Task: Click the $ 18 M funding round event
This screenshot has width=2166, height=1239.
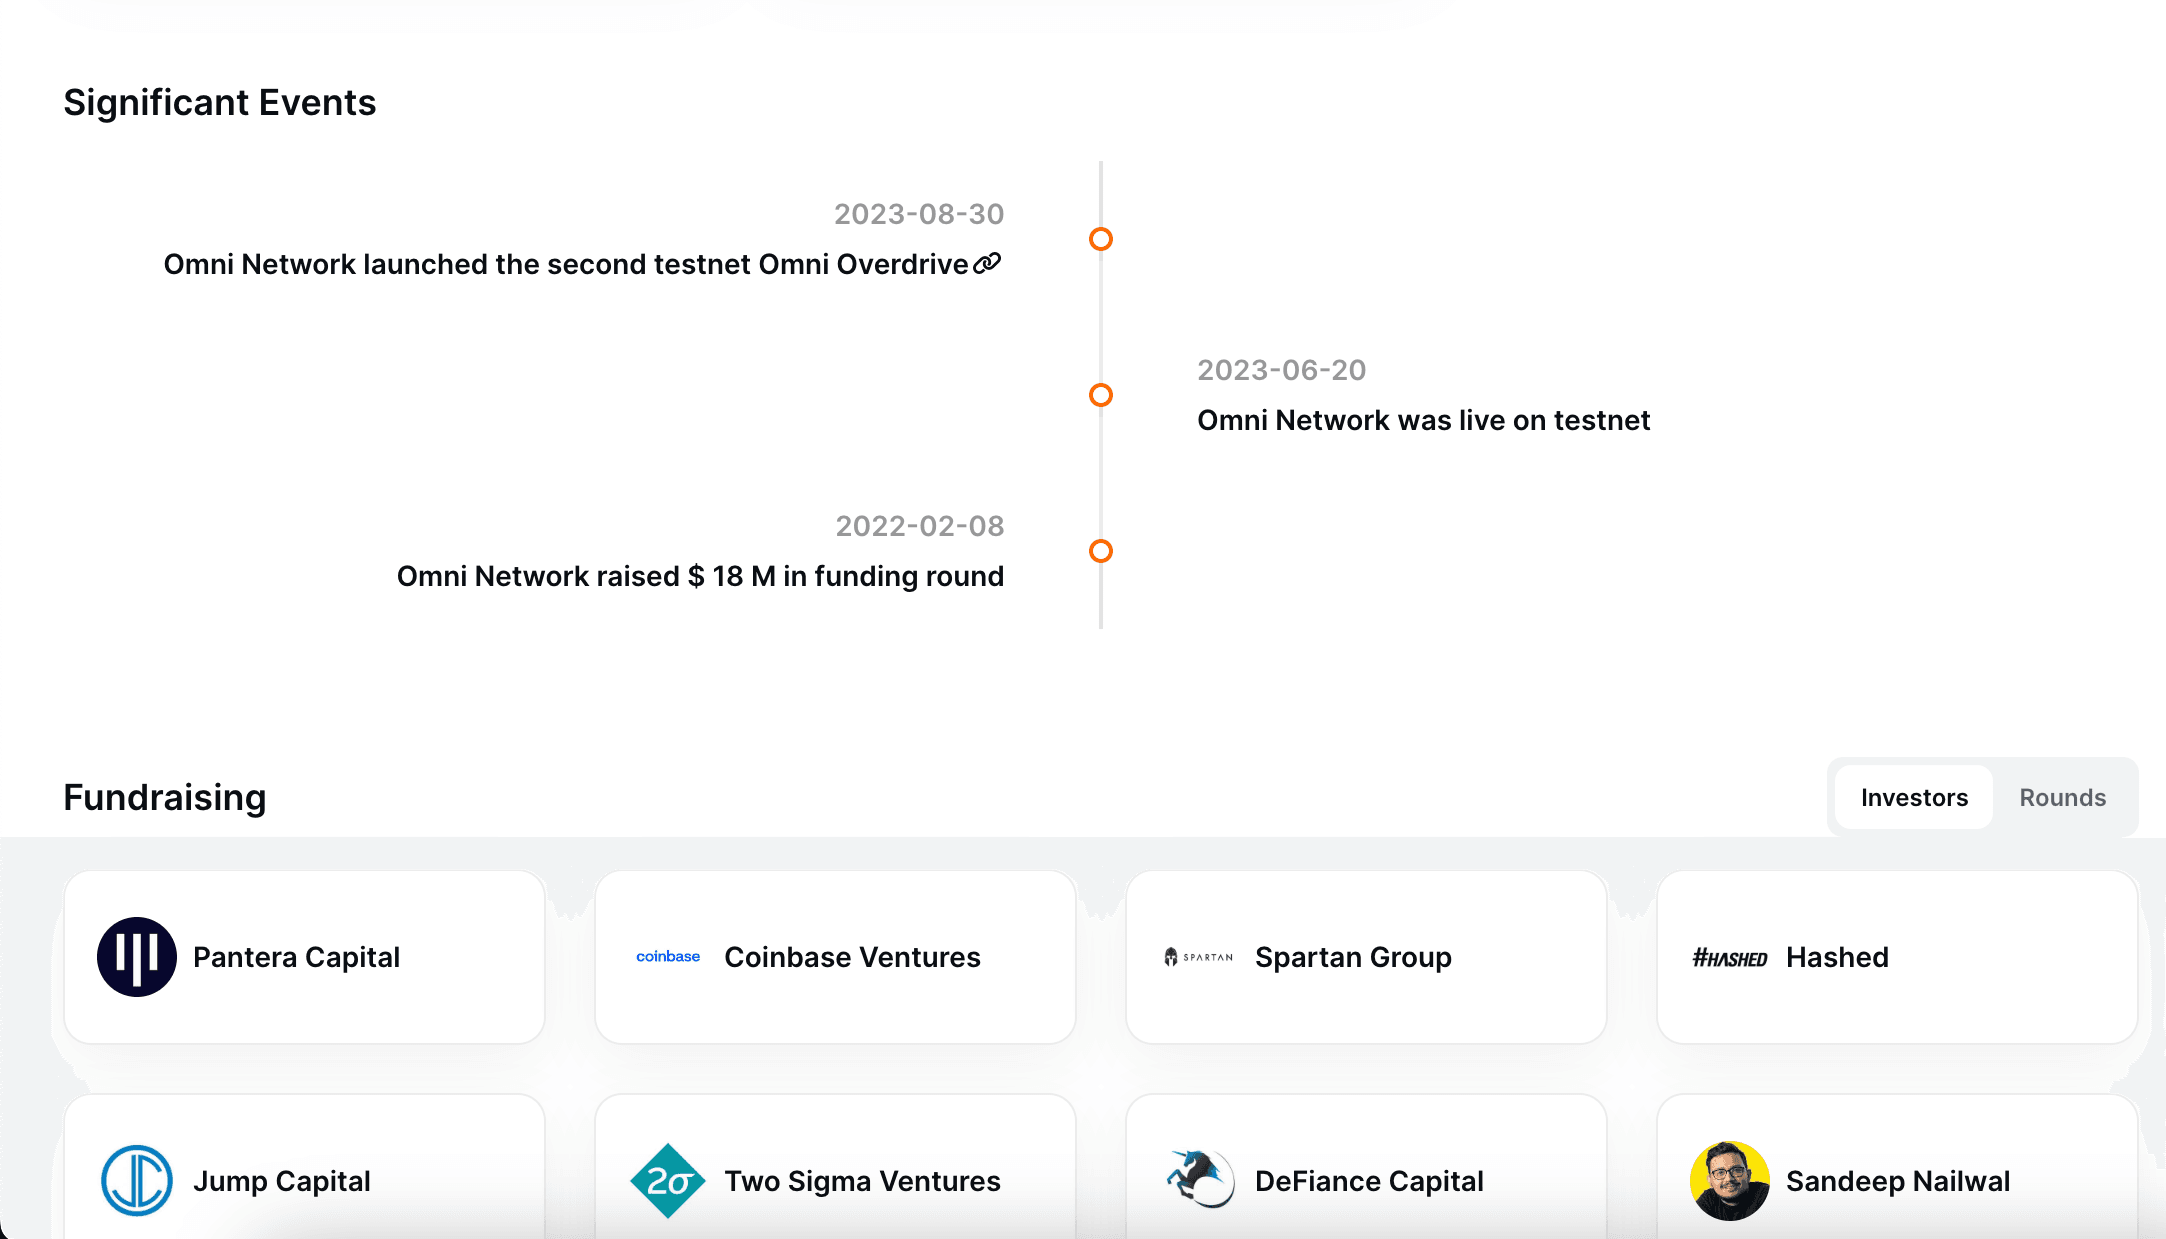Action: coord(700,576)
